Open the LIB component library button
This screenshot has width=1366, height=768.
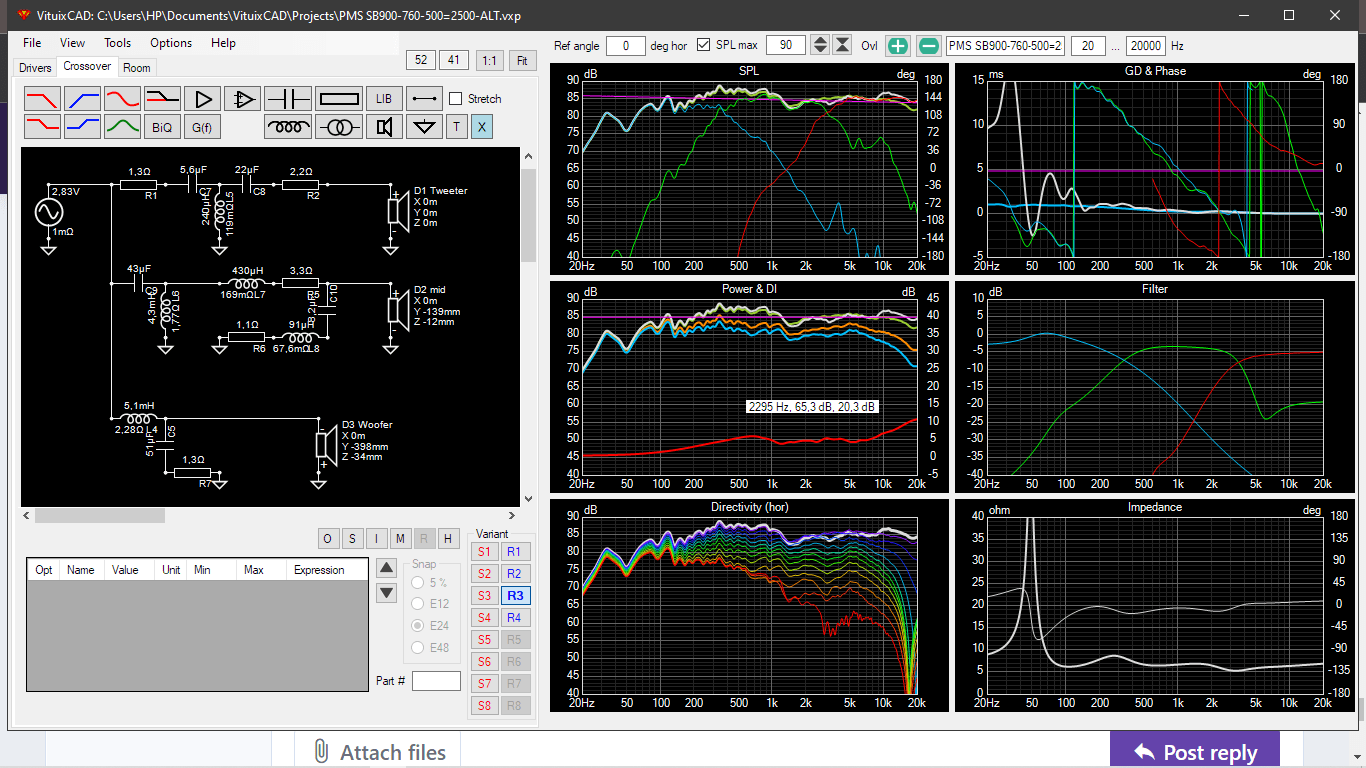tap(384, 99)
